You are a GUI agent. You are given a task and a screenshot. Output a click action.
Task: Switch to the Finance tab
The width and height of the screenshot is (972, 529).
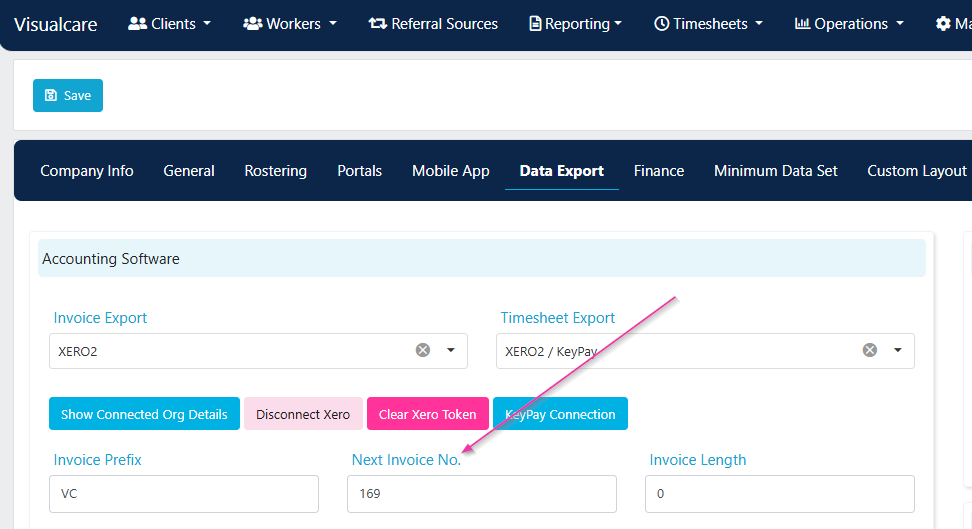click(659, 171)
